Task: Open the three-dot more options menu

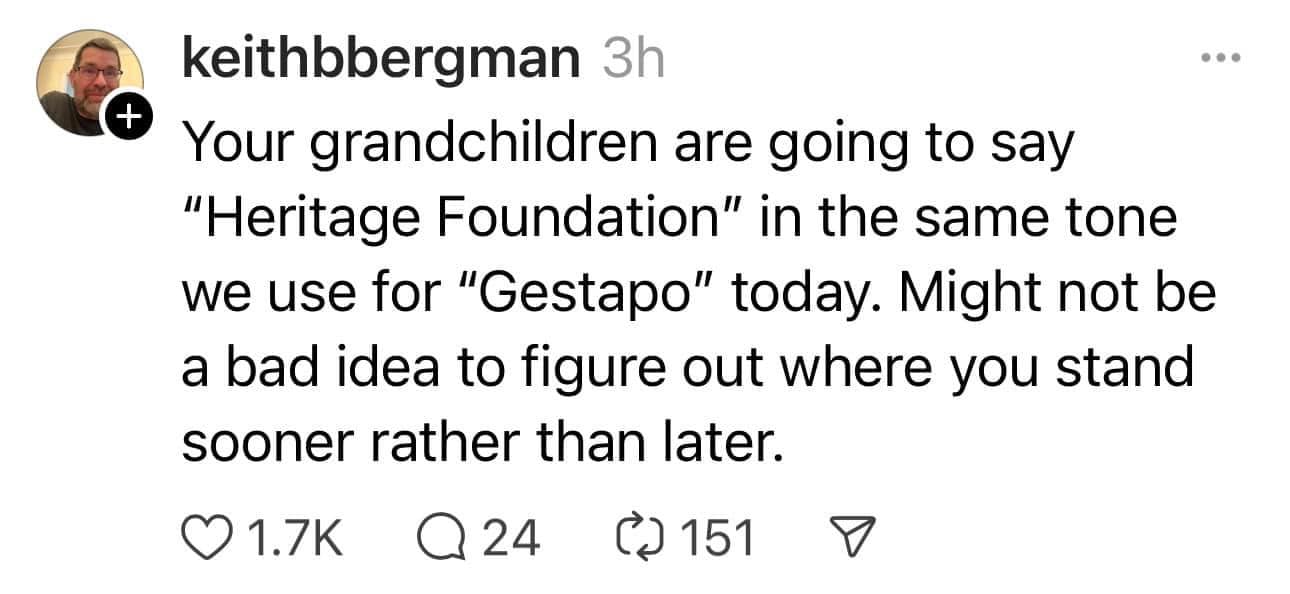Action: point(1220,58)
